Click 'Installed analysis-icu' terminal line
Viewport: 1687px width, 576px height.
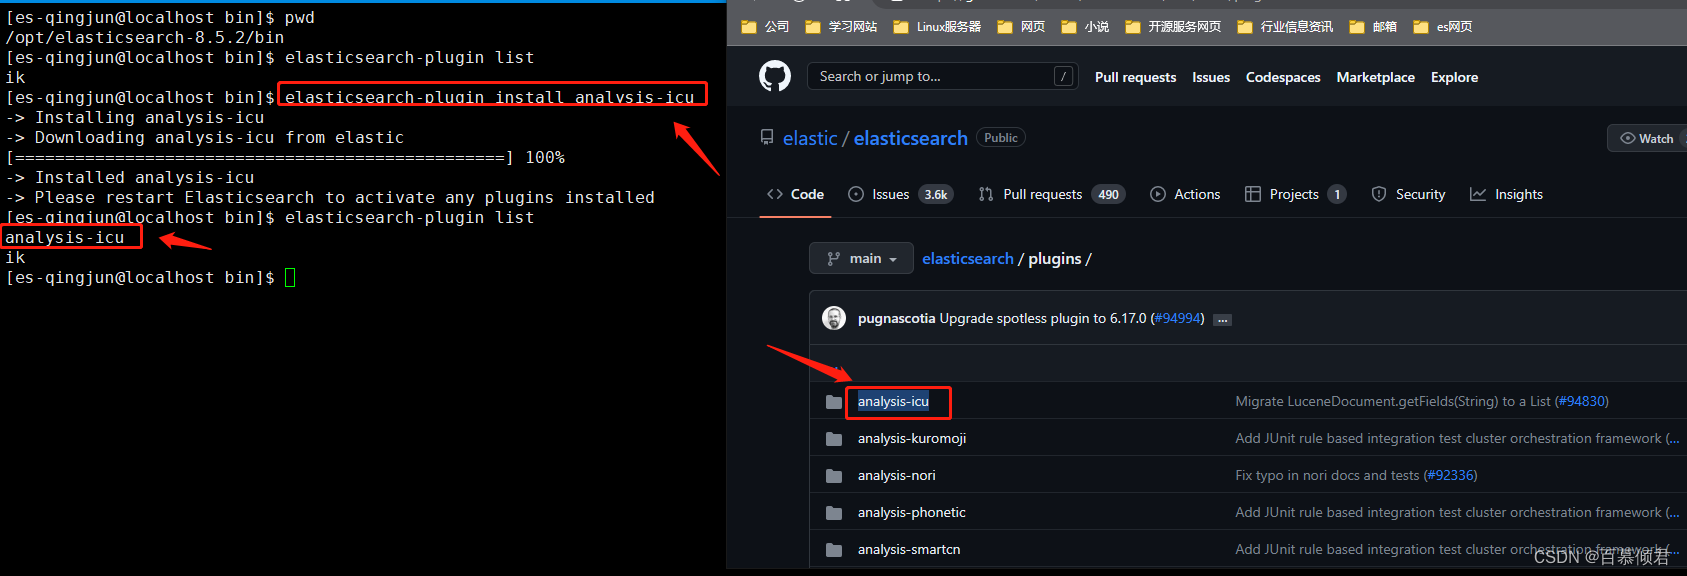[130, 177]
